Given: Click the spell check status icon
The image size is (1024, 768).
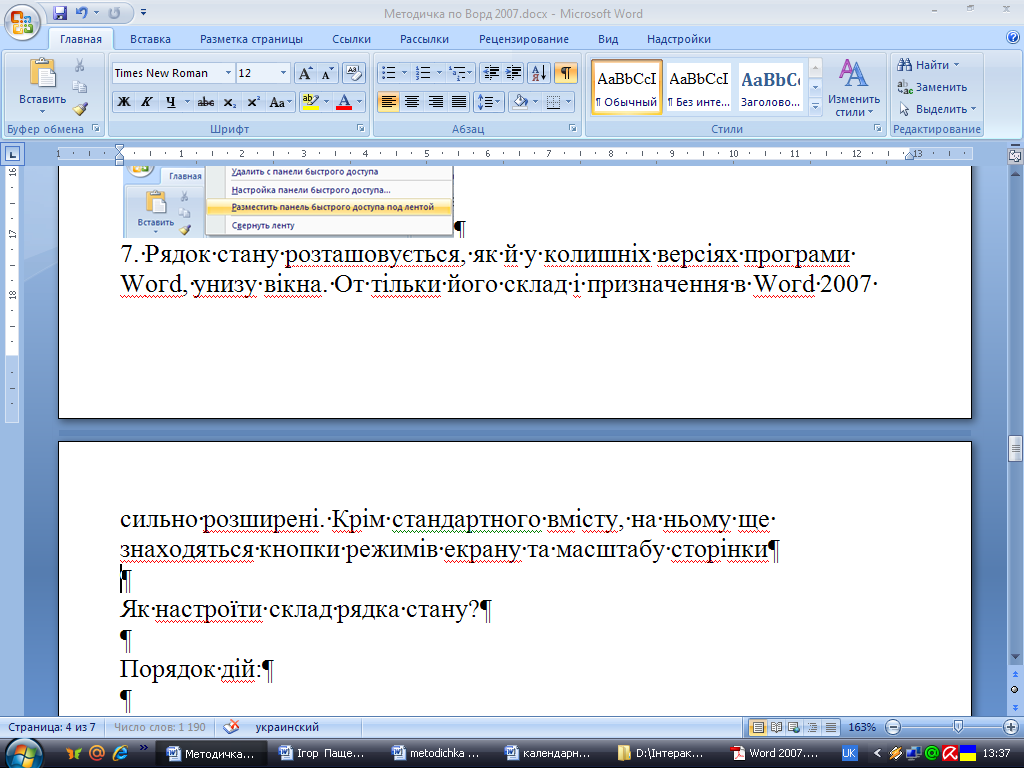Looking at the screenshot, I should coord(231,727).
